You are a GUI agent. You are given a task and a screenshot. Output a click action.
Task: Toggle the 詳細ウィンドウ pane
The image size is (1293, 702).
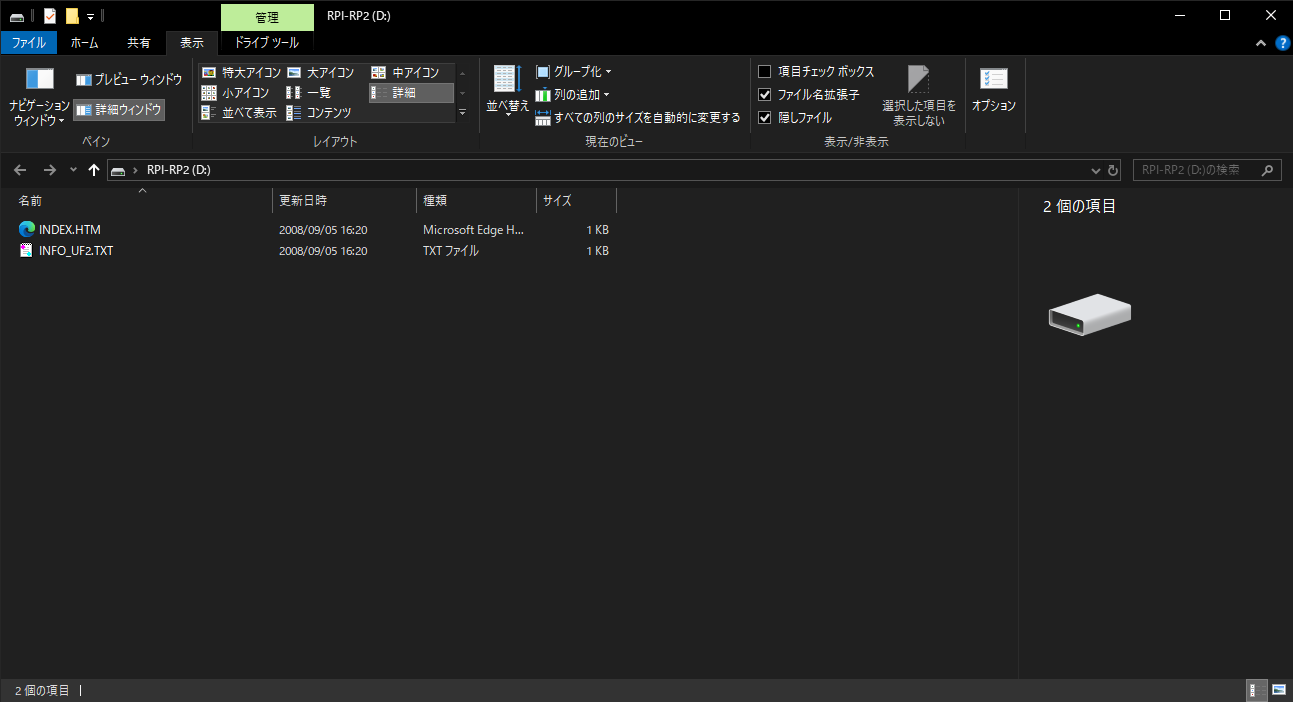point(119,110)
